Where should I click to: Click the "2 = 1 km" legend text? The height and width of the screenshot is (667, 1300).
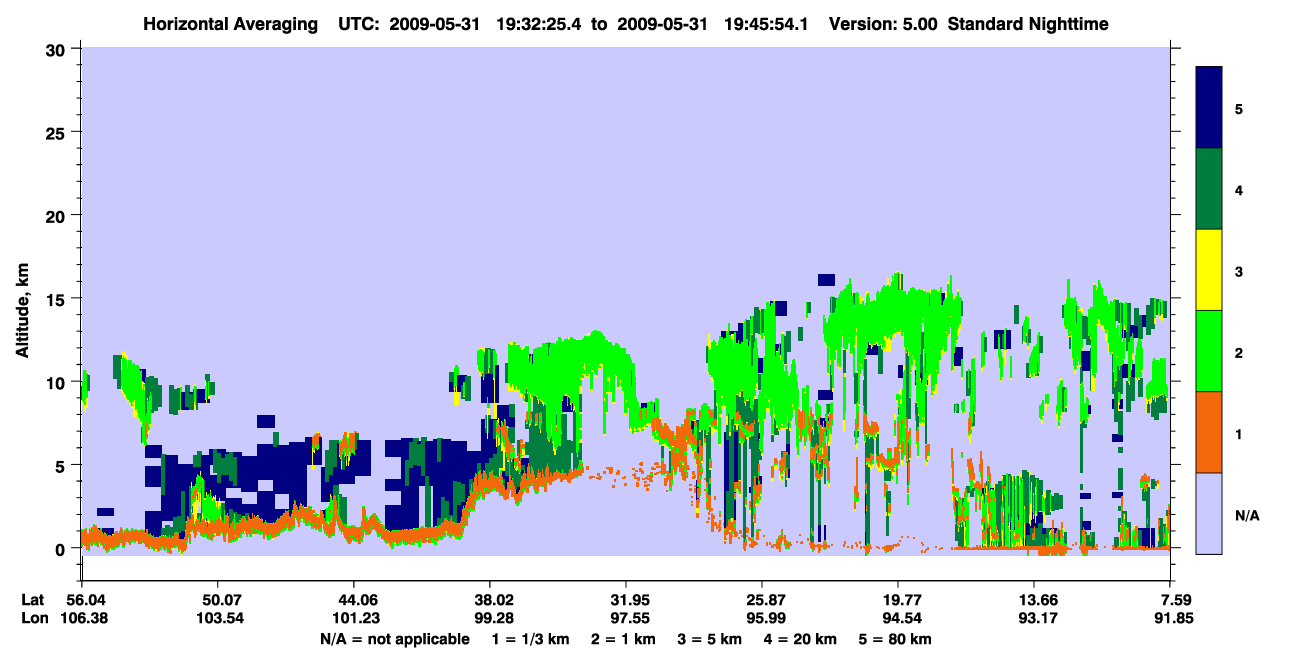tap(627, 639)
